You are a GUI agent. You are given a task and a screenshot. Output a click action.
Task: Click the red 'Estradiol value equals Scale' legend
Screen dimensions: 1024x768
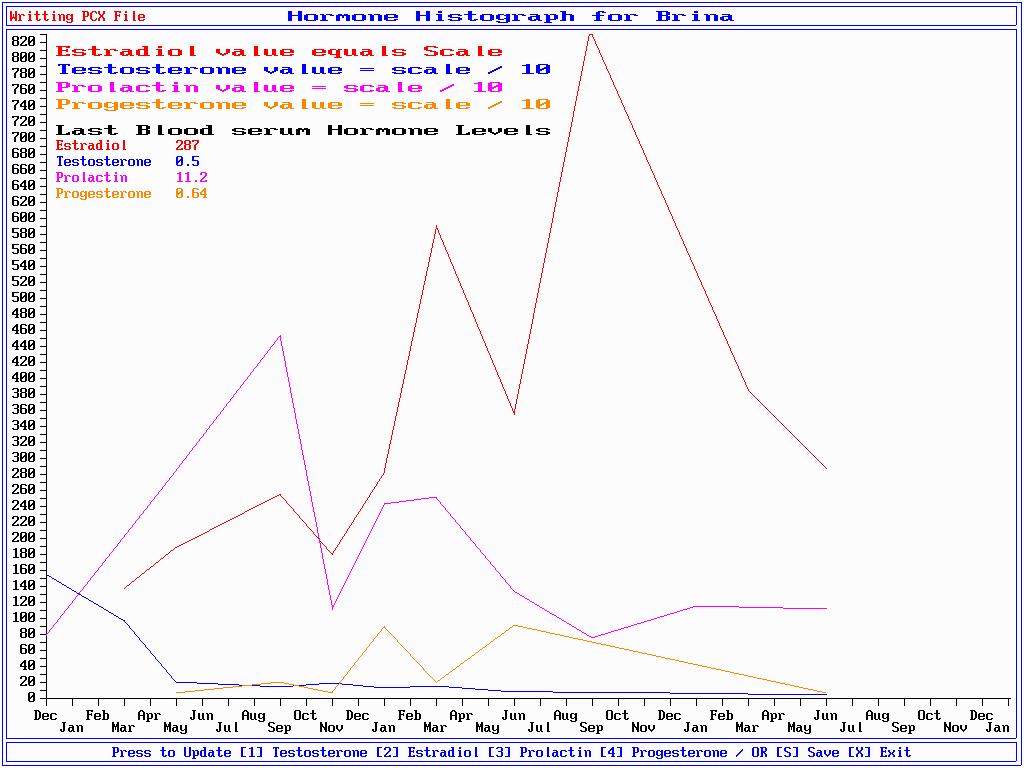pyautogui.click(x=279, y=51)
